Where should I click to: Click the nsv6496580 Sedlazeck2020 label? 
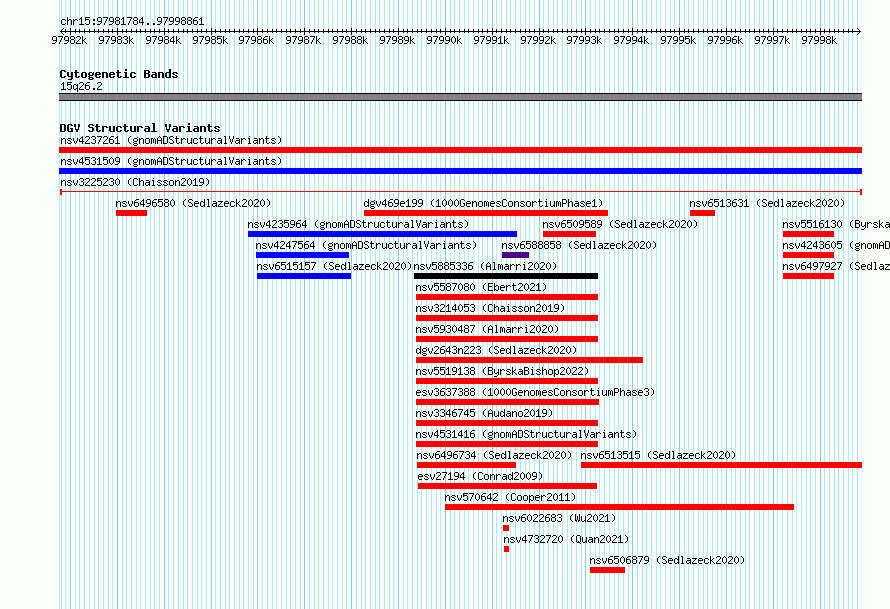pyautogui.click(x=194, y=203)
